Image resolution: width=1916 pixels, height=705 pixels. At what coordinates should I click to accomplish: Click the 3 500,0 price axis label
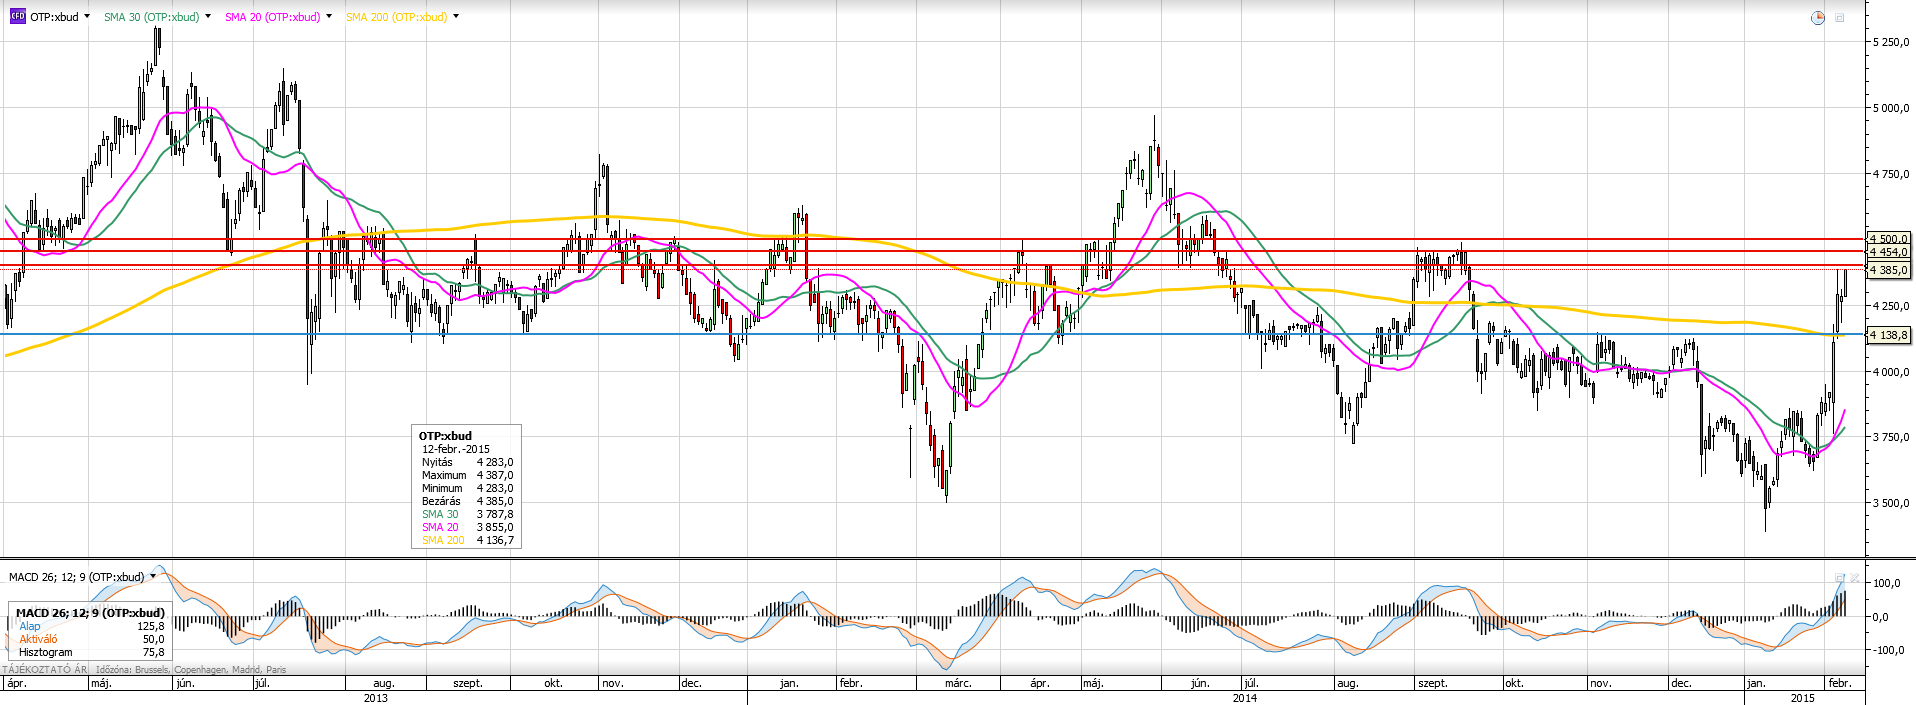(1890, 503)
